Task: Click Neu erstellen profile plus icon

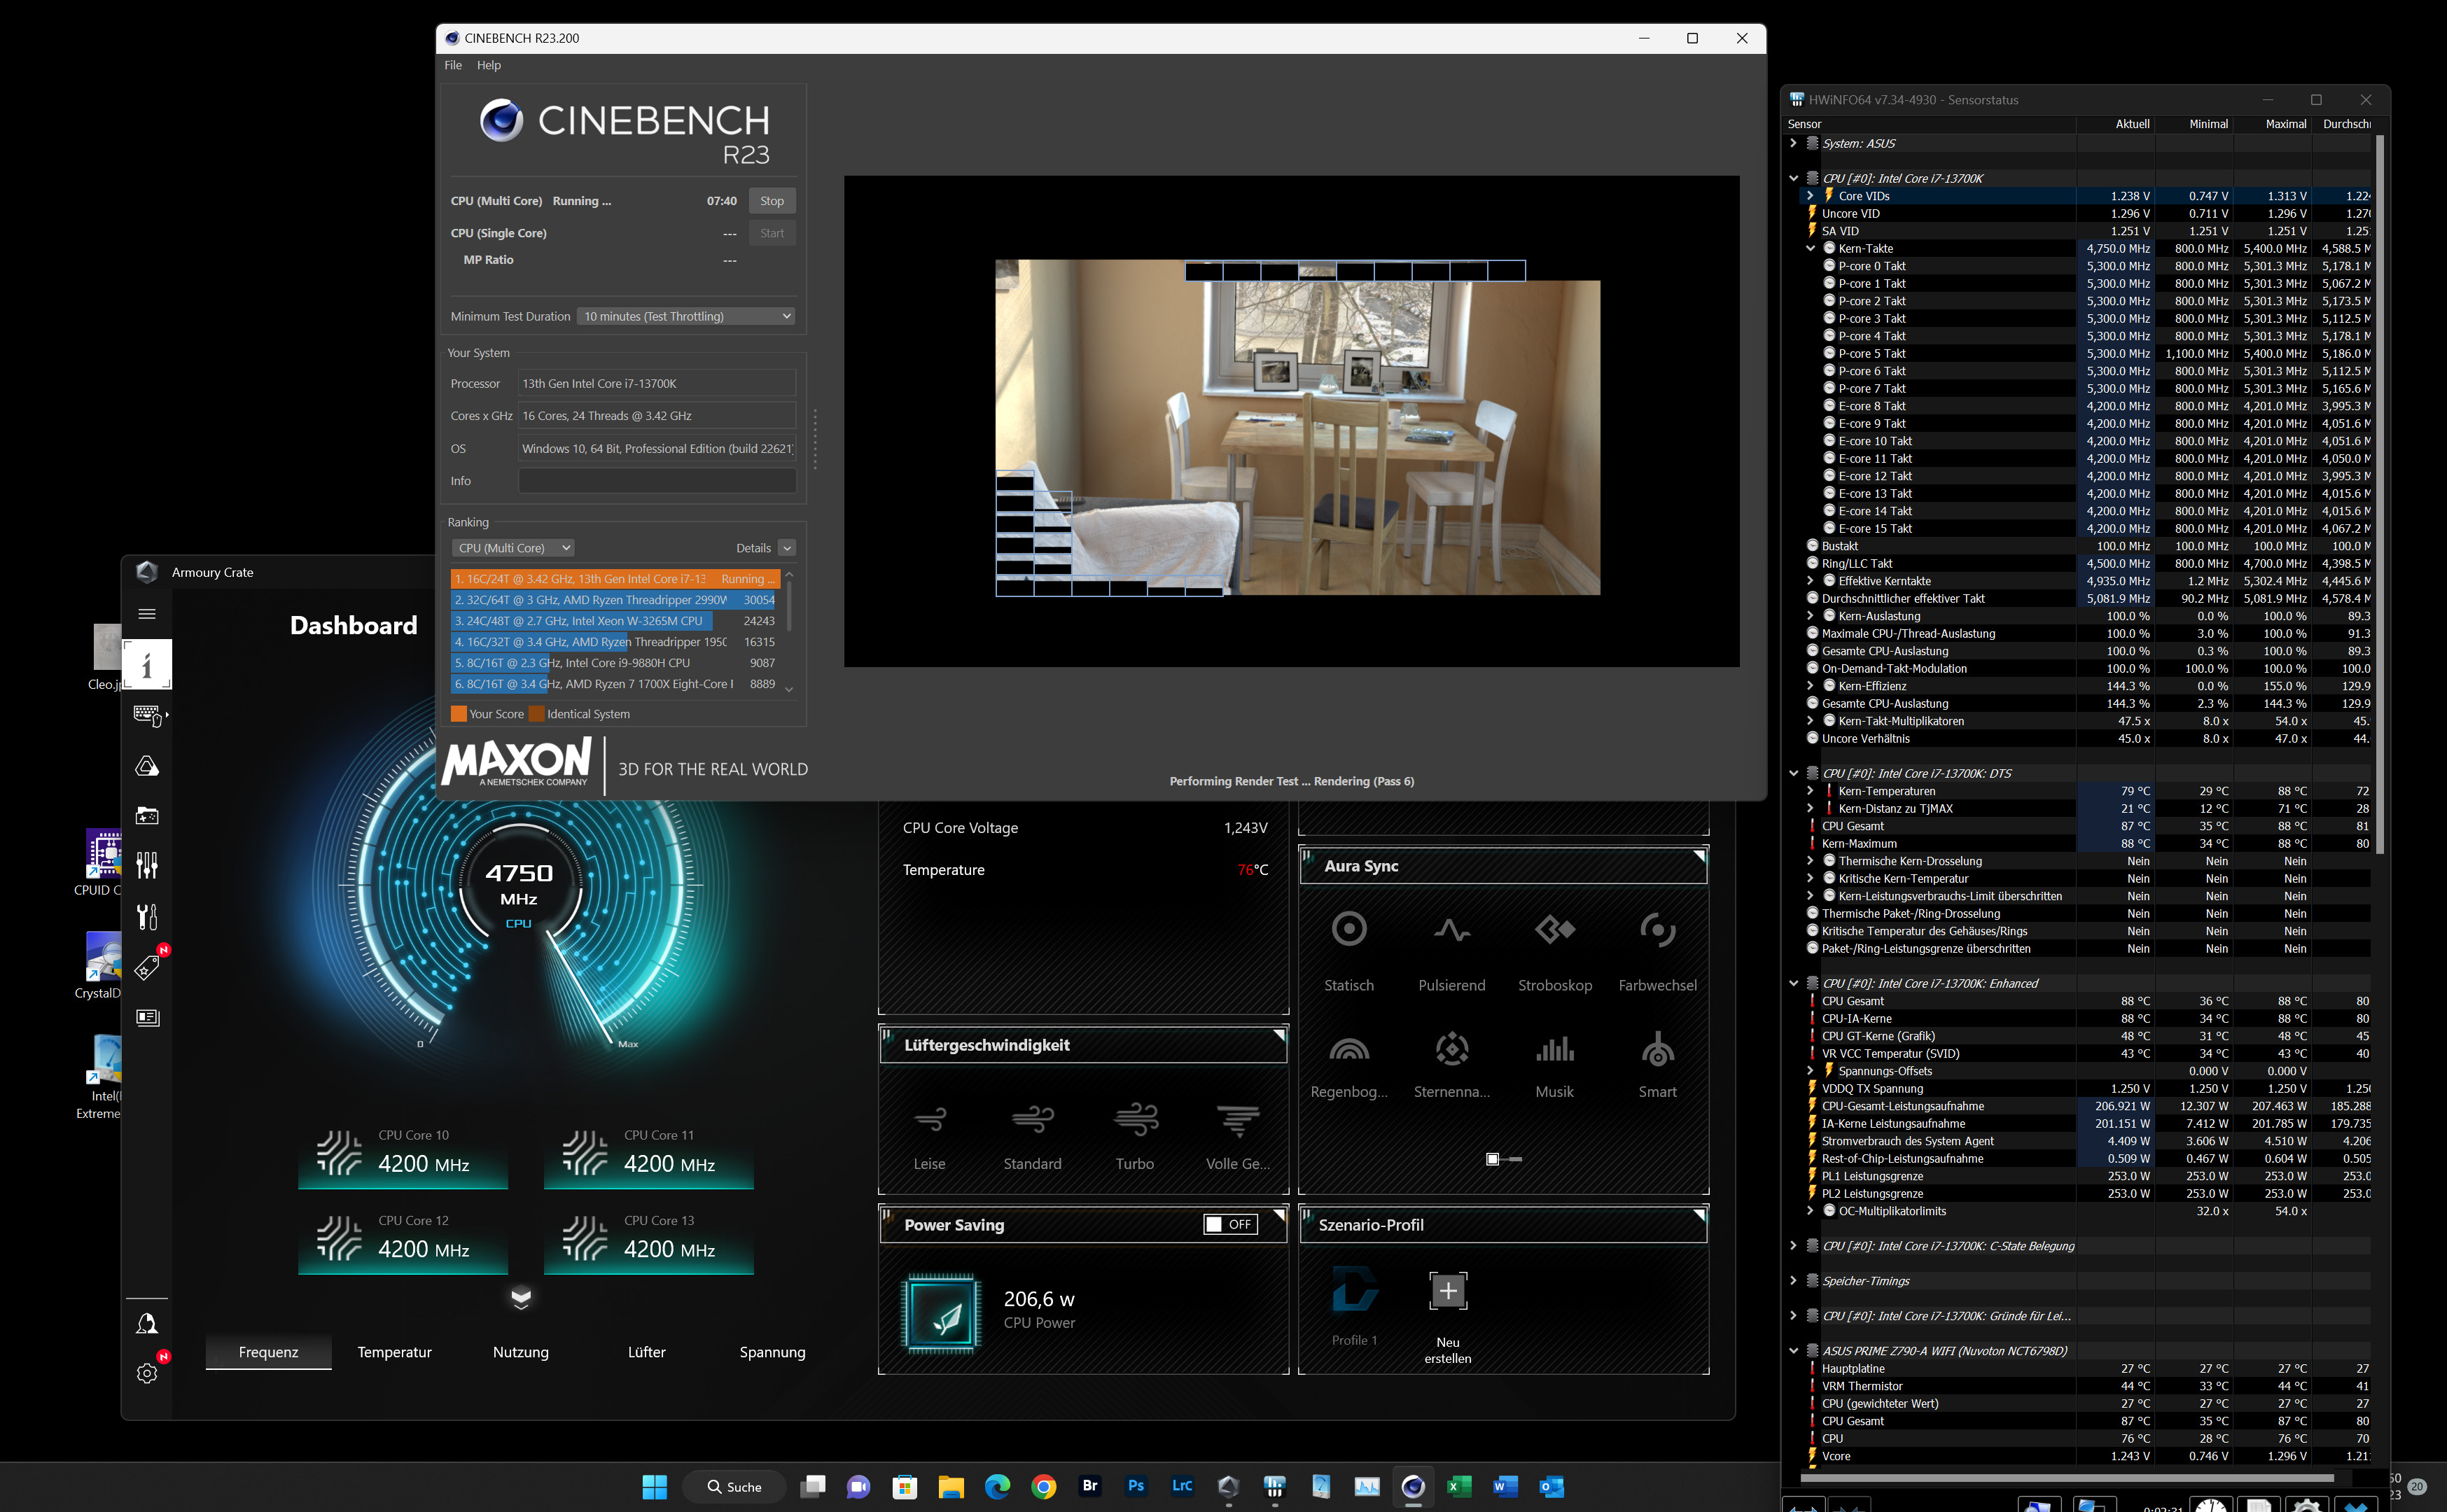Action: (1447, 1291)
